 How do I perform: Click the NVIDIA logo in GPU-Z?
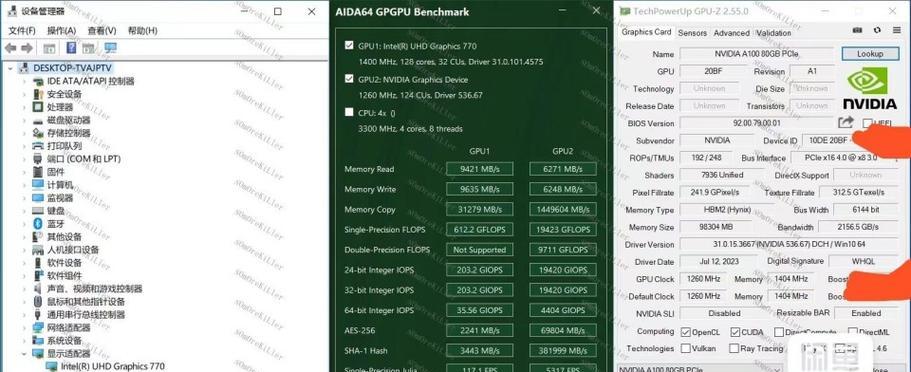pos(869,88)
